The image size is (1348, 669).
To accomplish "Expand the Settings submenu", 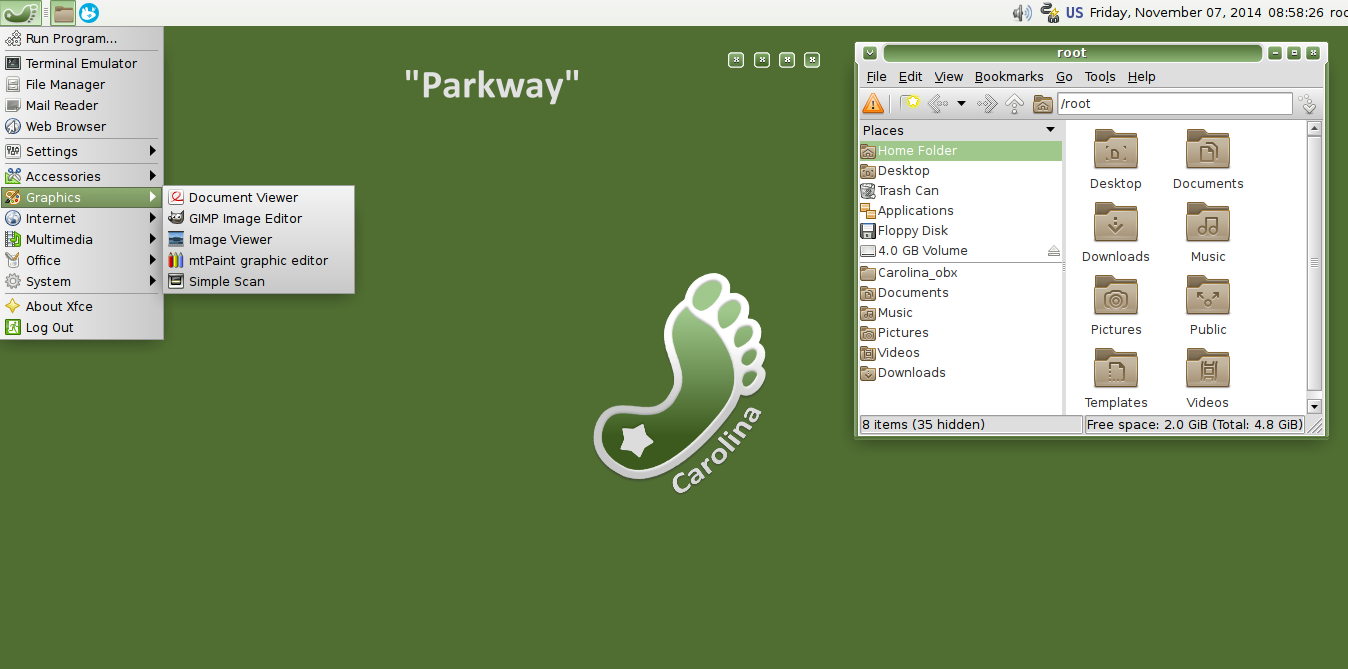I will [81, 151].
